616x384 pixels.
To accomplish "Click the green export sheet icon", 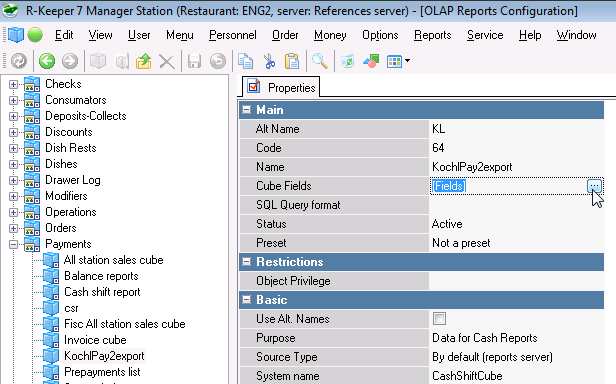I will [348, 61].
